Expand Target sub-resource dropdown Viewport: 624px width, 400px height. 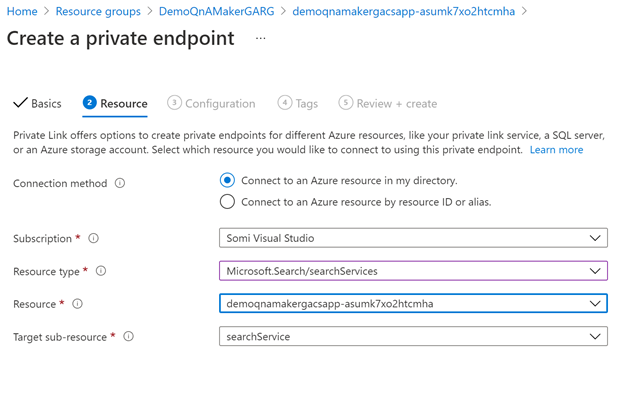[x=412, y=337]
